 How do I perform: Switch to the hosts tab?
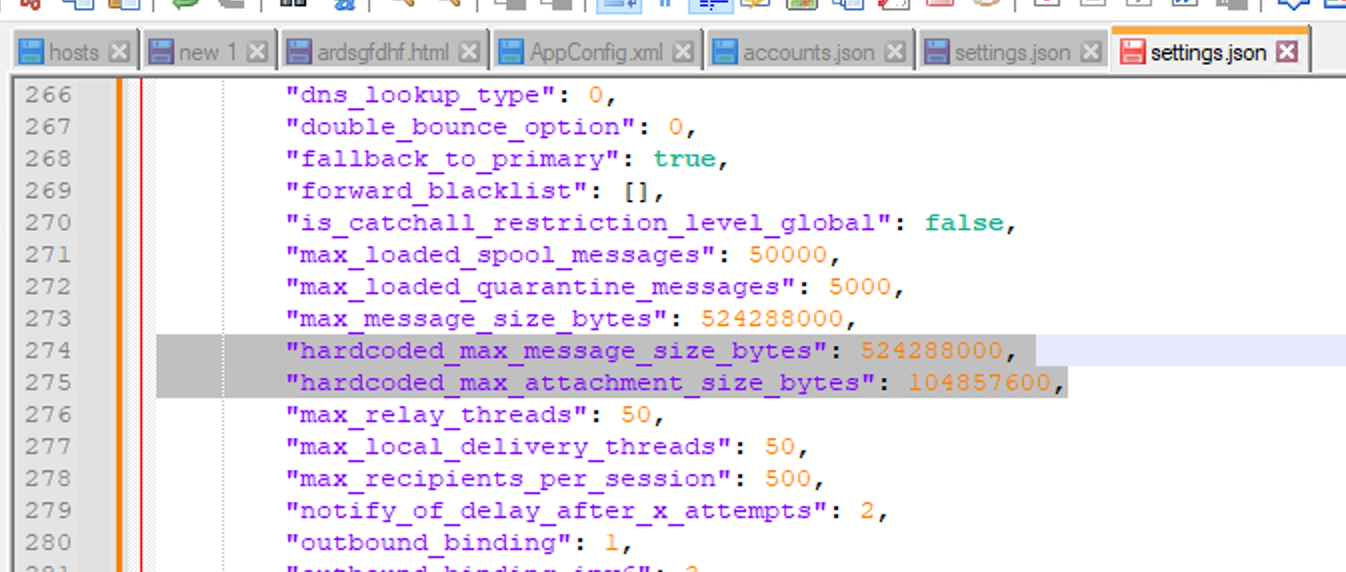[x=73, y=52]
